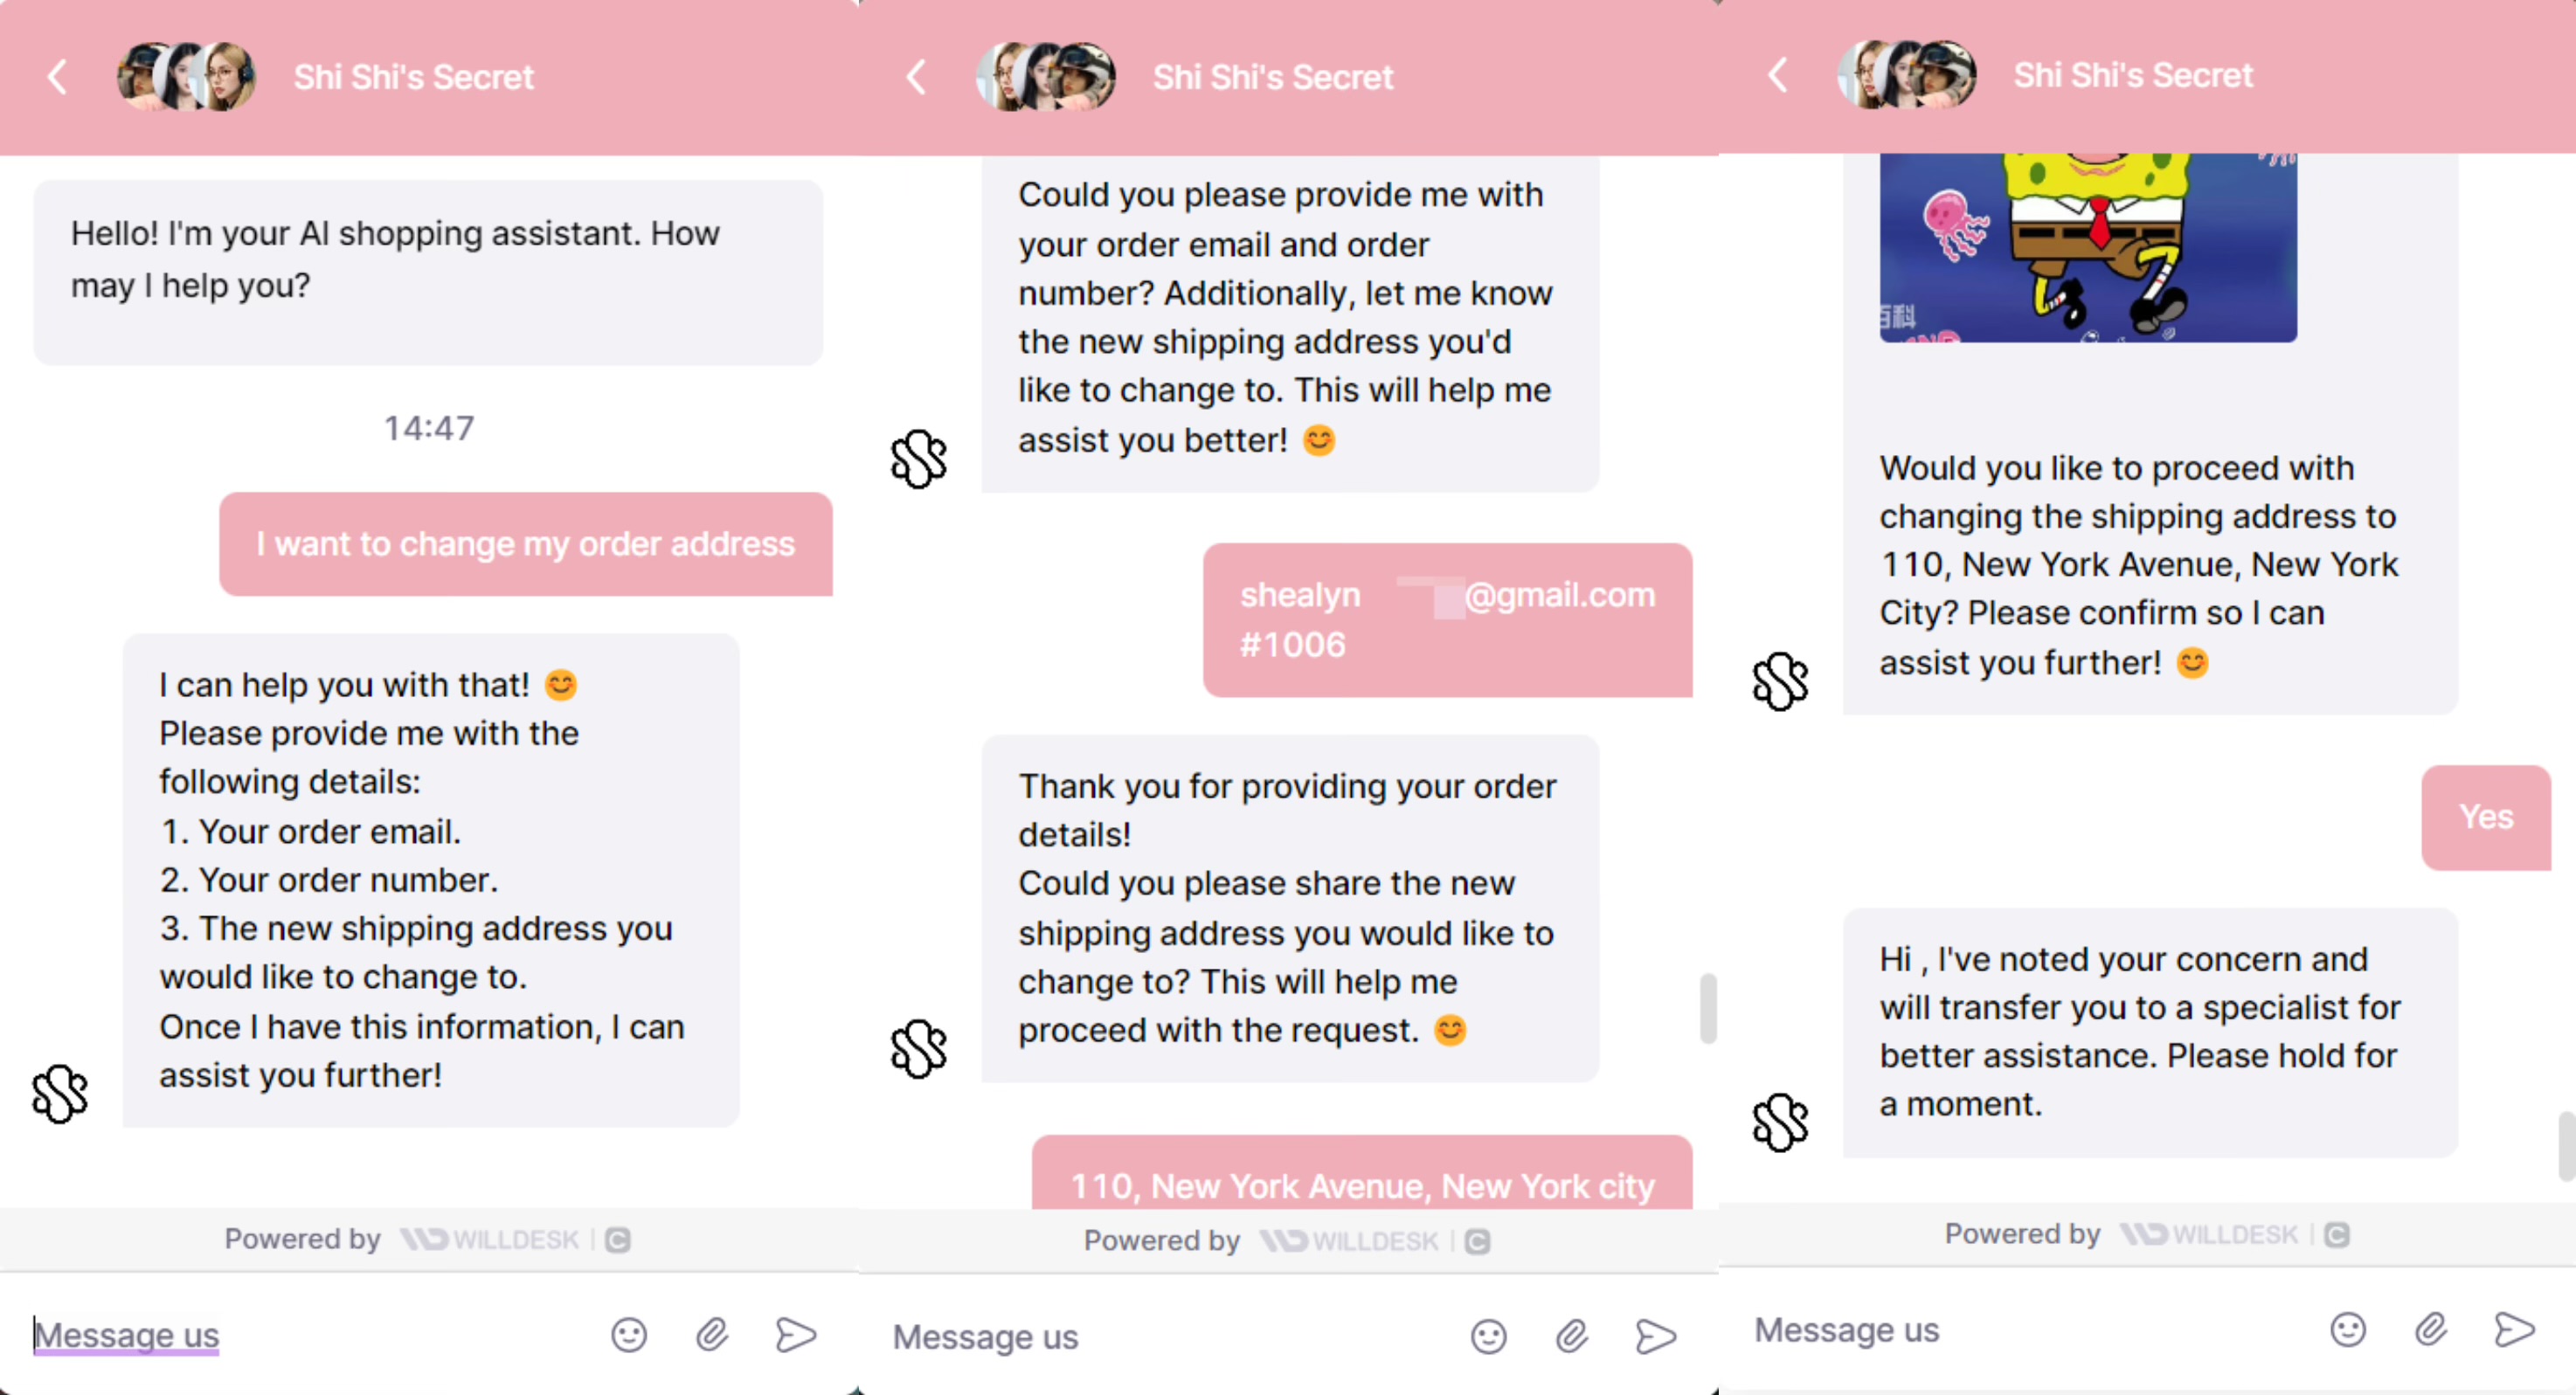The width and height of the screenshot is (2576, 1395).
Task: Open the Willdesk link in the left footer
Action: pos(490,1240)
